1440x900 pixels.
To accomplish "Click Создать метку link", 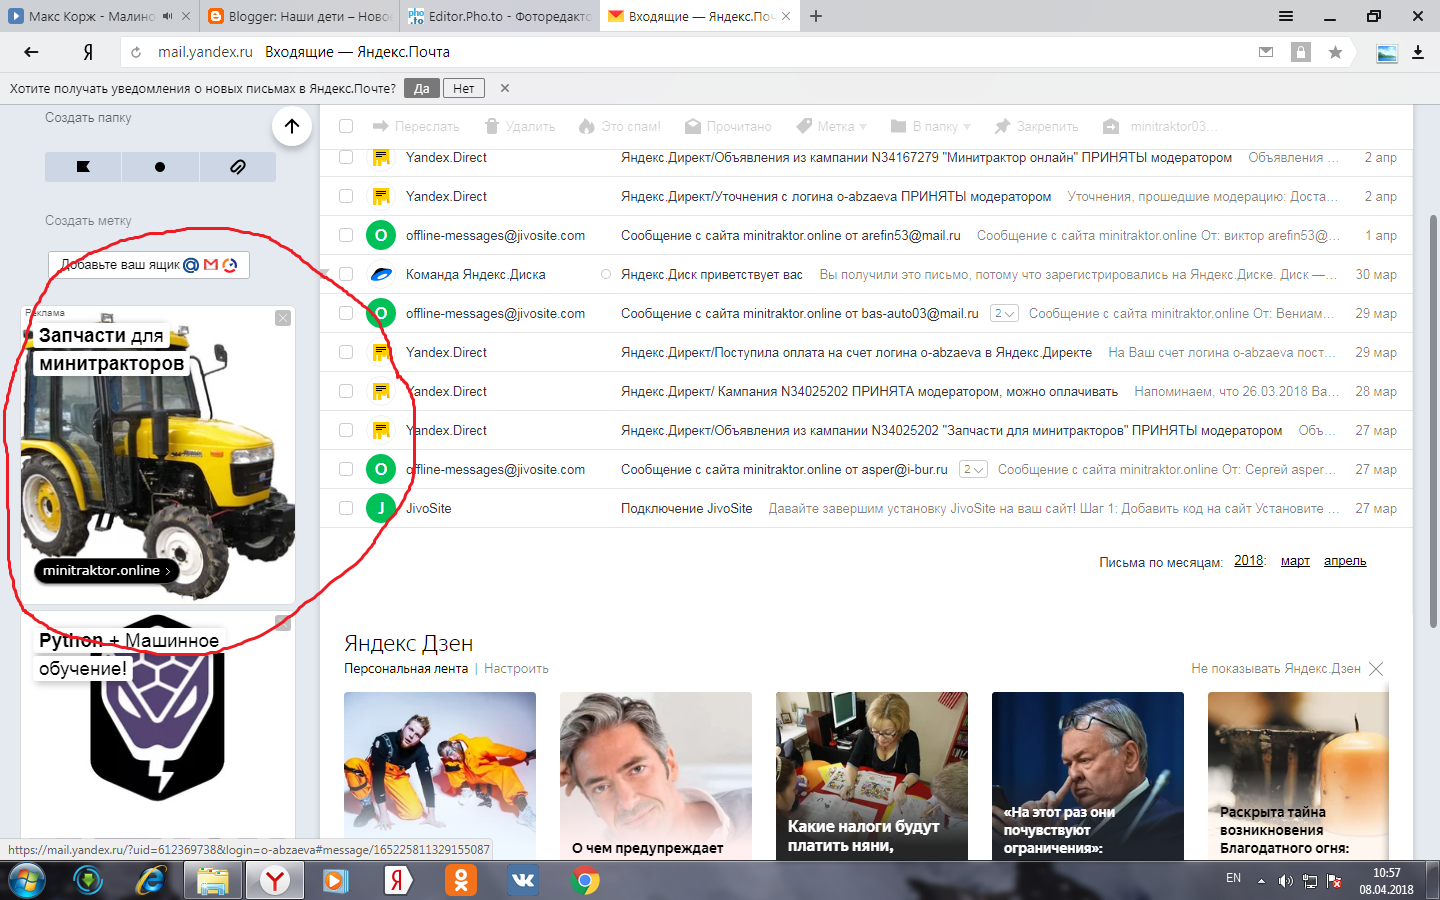I will pyautogui.click(x=88, y=221).
